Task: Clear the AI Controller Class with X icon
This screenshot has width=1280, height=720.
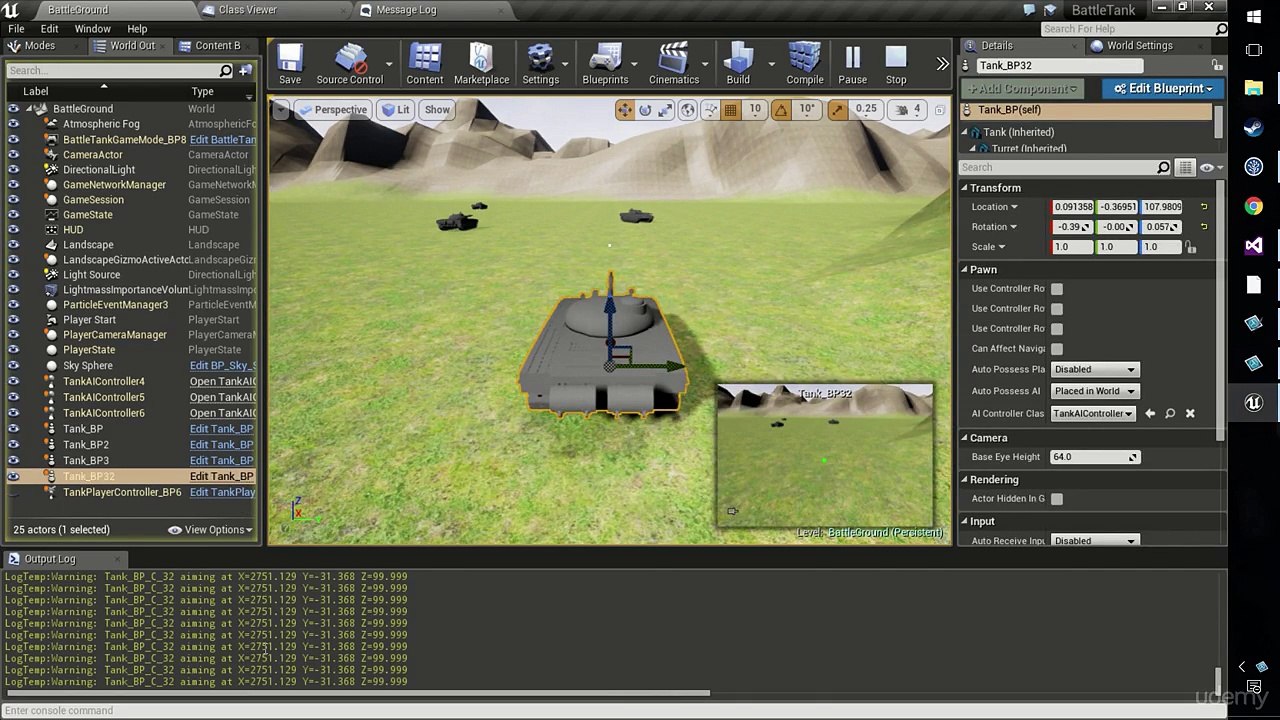Action: click(x=1190, y=413)
